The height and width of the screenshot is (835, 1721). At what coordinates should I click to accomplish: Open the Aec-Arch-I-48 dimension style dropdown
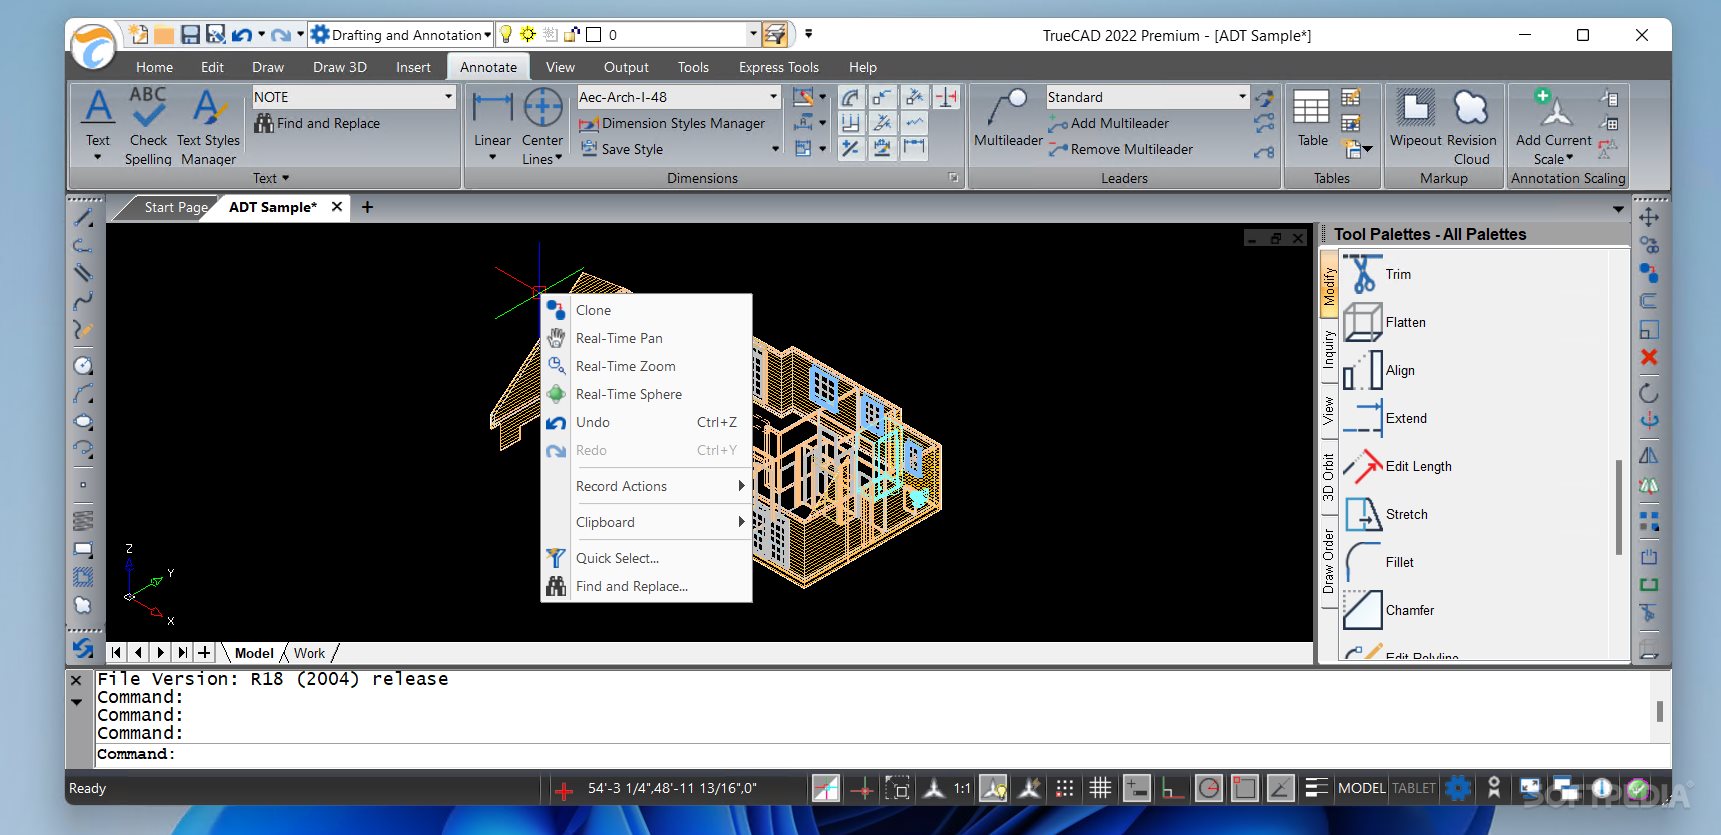[773, 97]
